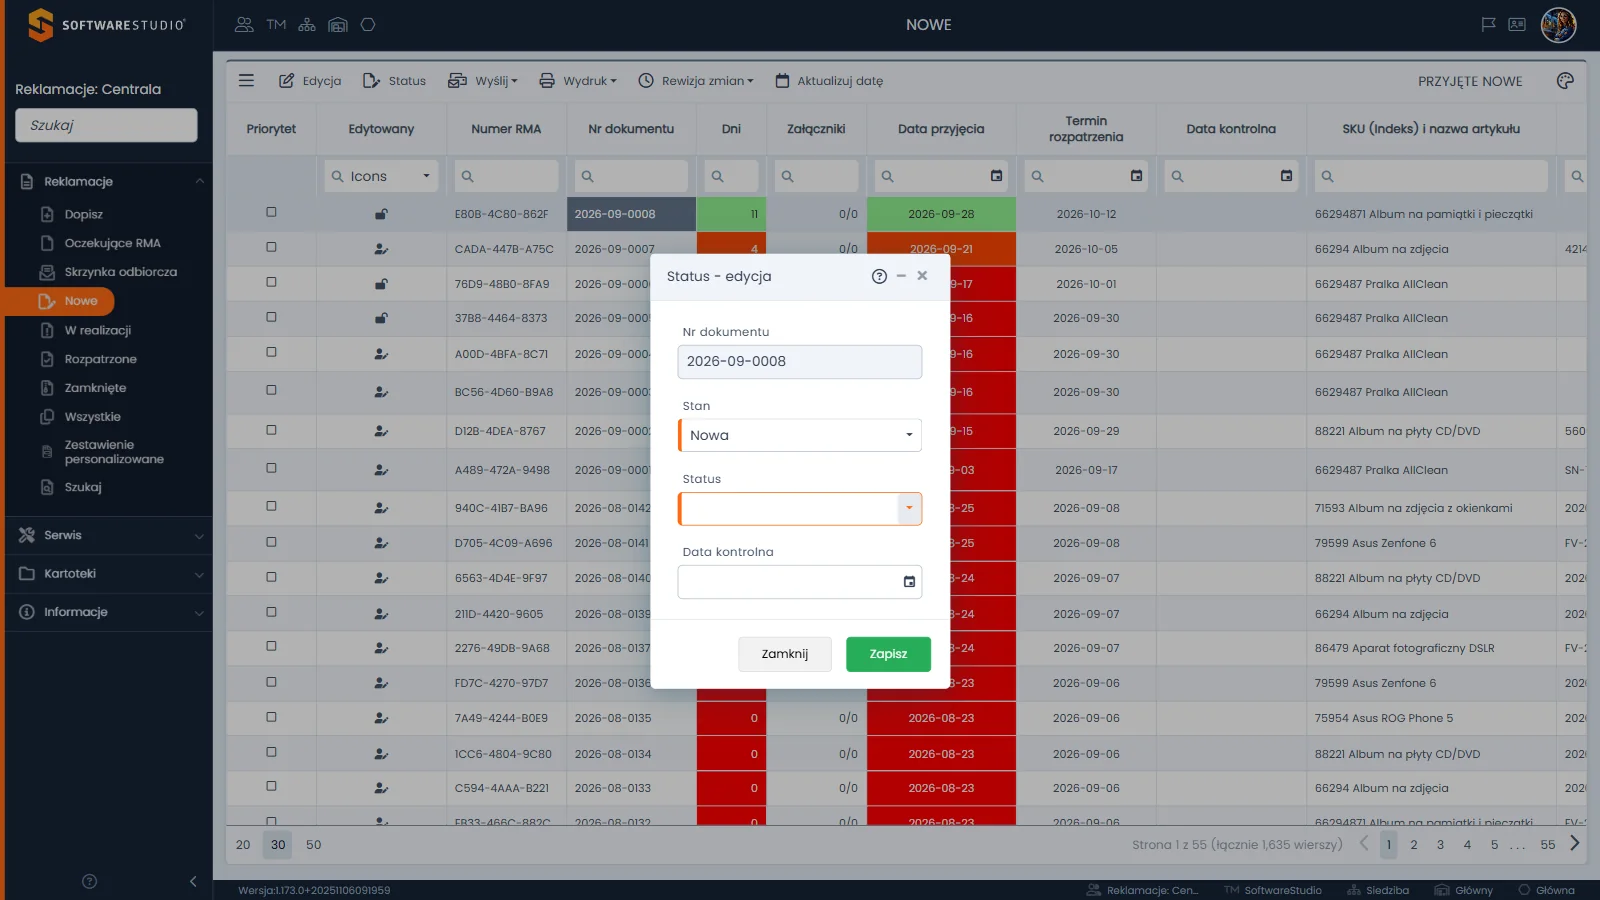Click Edycja in the toolbar
Viewport: 1600px width, 900px height.
[x=310, y=81]
